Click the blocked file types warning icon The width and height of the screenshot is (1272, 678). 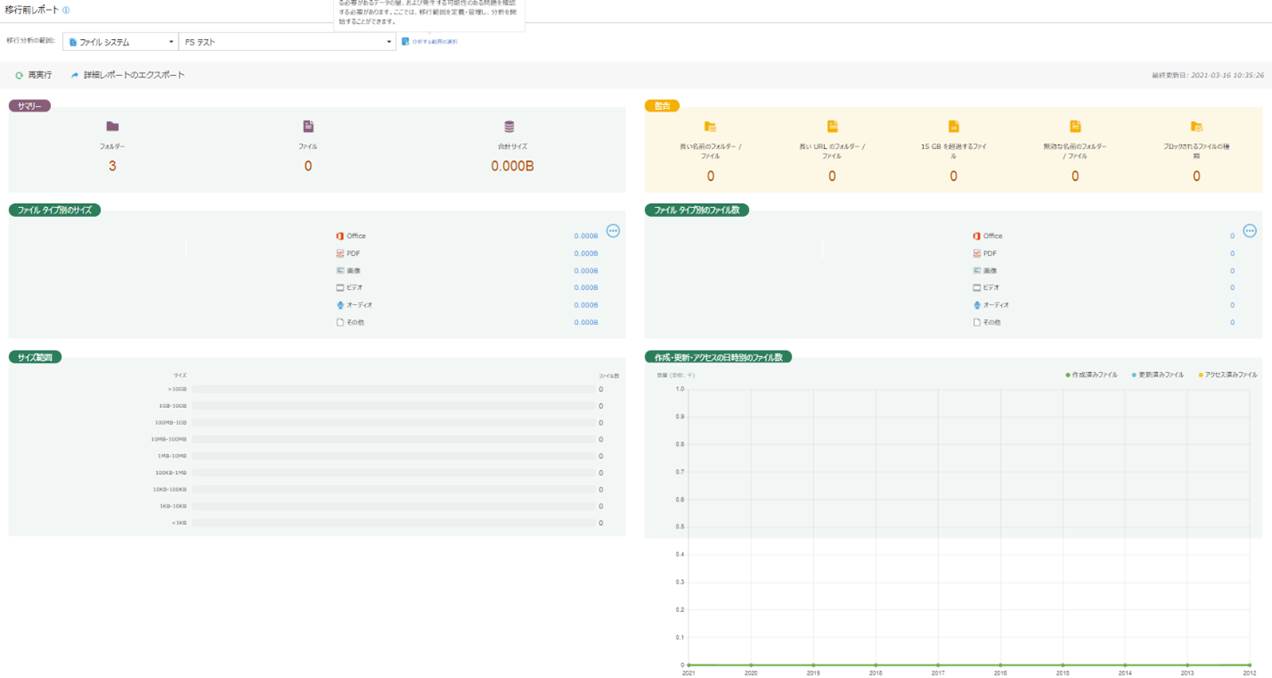1197,127
